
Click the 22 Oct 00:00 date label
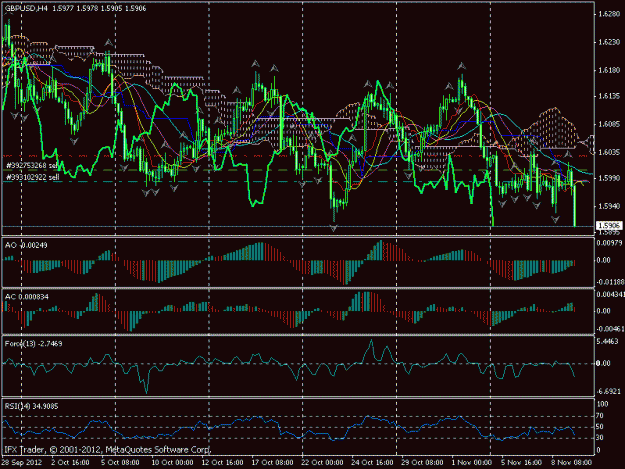click(322, 463)
